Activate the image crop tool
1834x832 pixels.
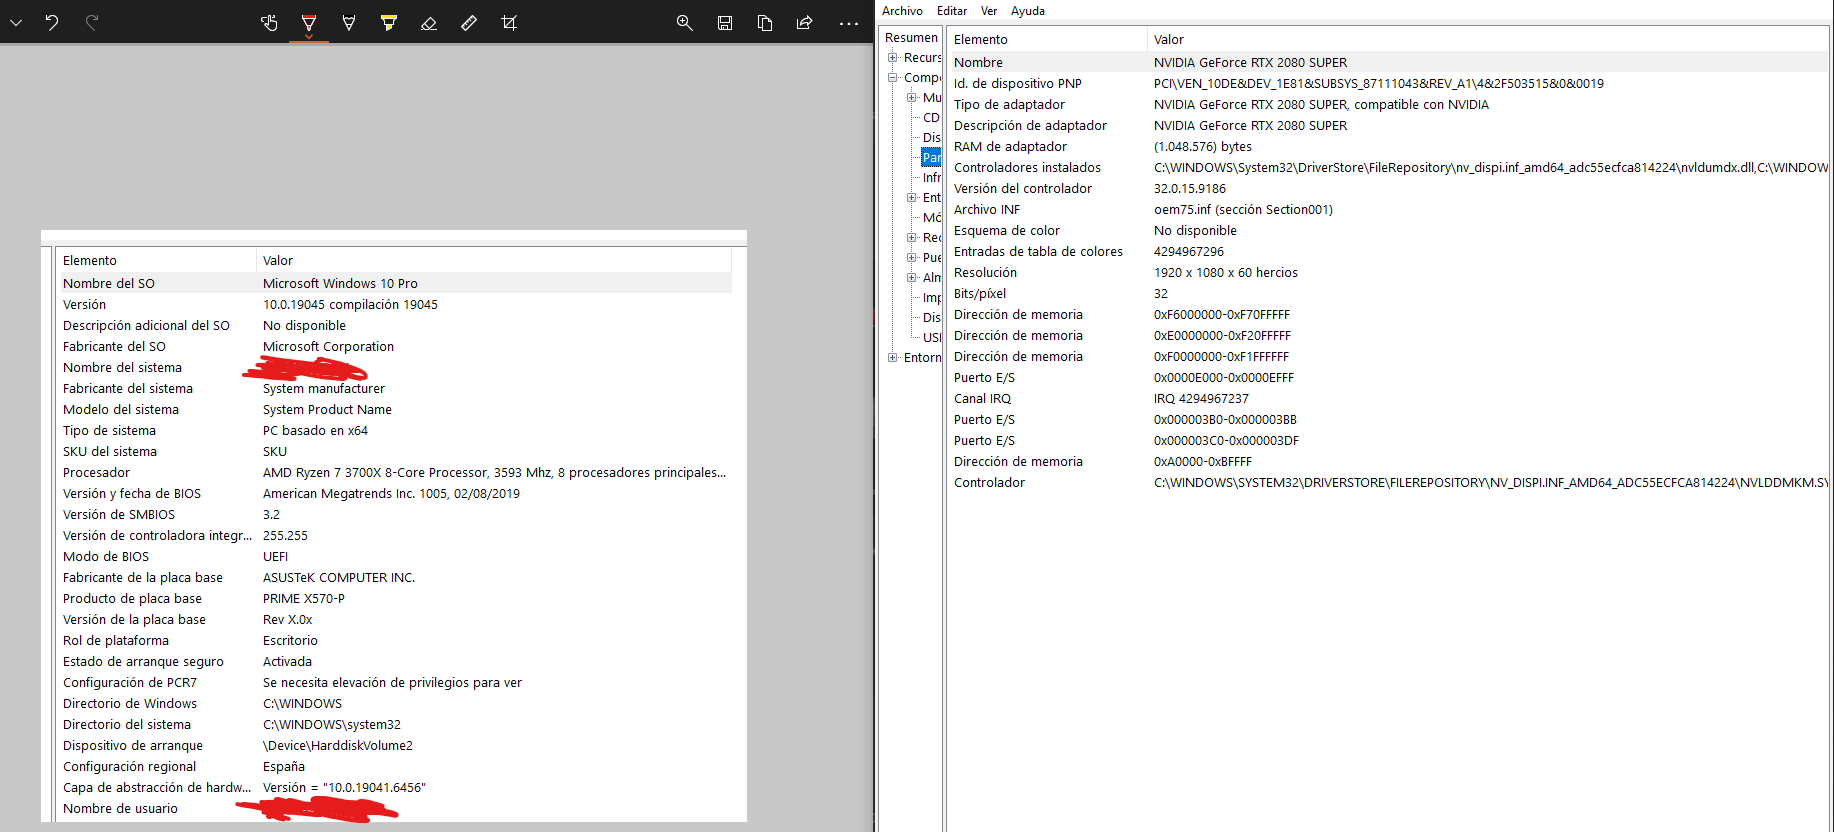[509, 22]
